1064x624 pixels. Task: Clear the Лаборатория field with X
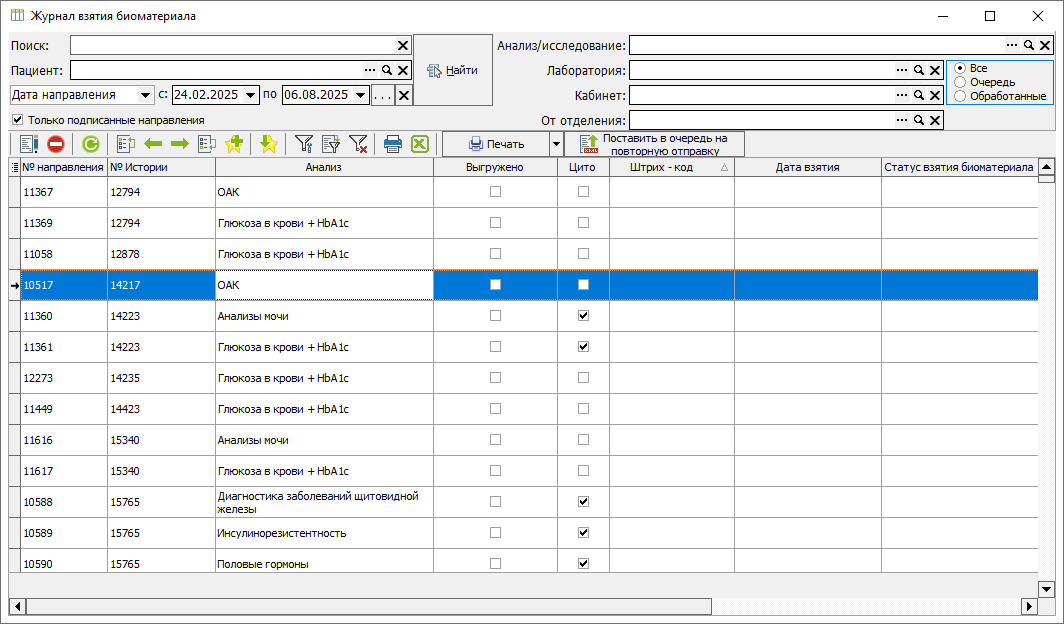click(935, 70)
